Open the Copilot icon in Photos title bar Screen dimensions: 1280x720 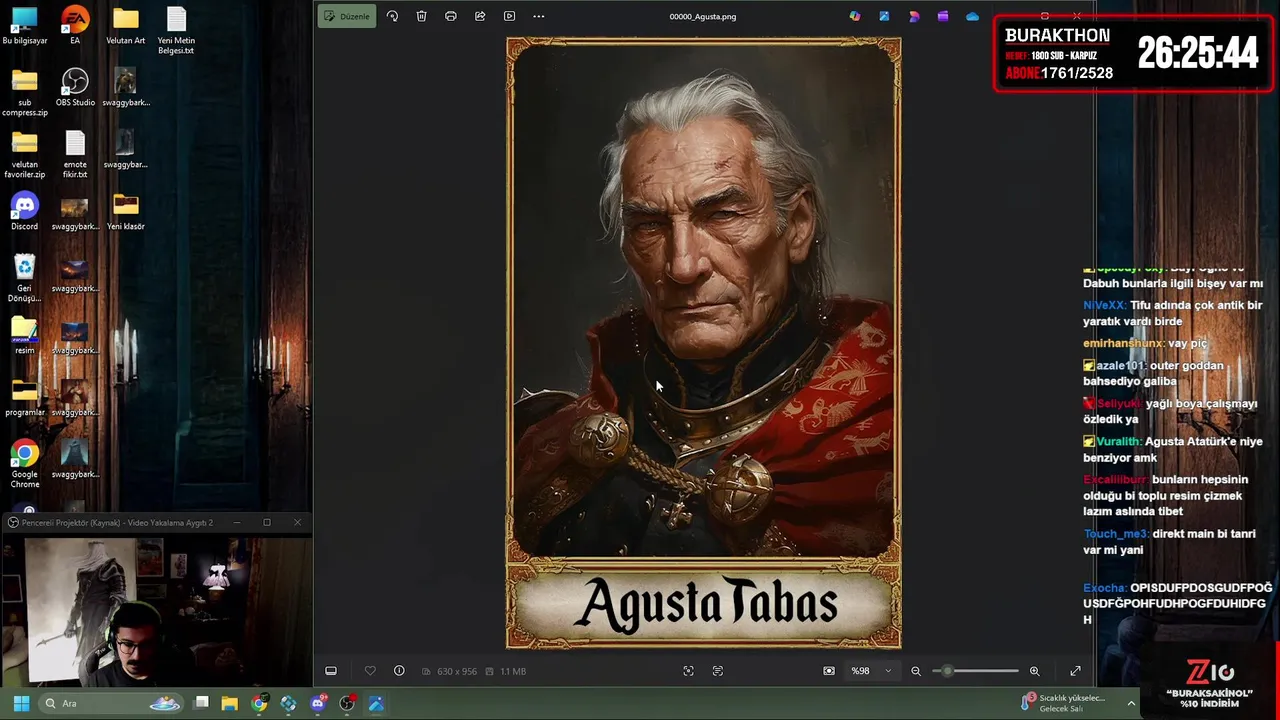(x=855, y=16)
